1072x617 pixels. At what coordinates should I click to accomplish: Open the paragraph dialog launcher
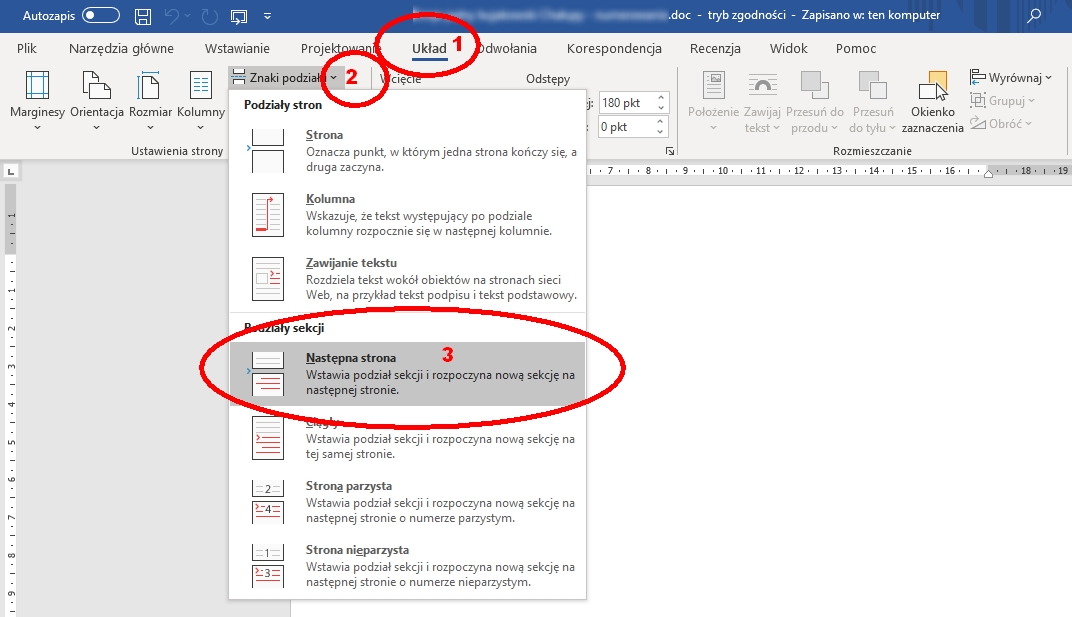point(669,151)
